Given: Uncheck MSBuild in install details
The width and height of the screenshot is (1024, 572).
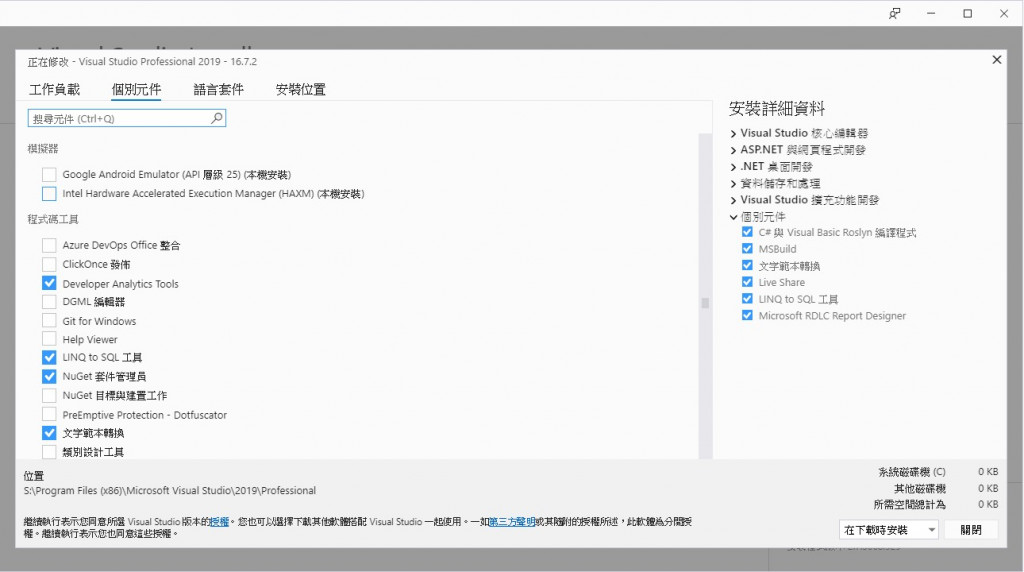Looking at the screenshot, I should point(747,248).
